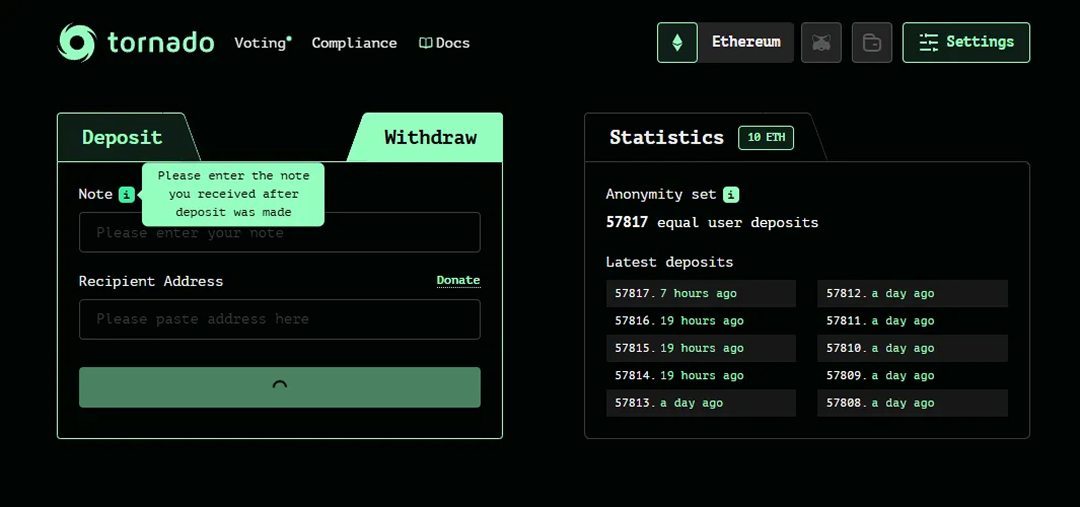
Task: Select deposit 57817 from latest deposits
Action: (x=700, y=294)
